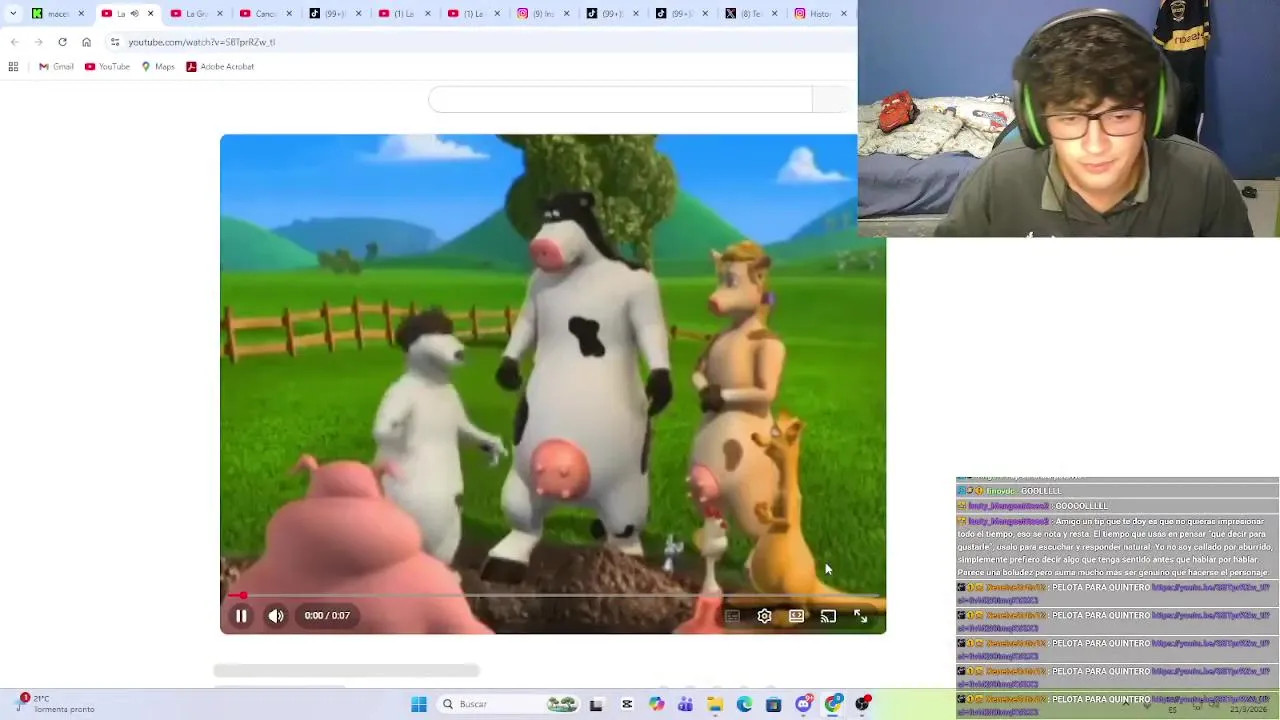Click the address bar URL
Screen dimensions: 1280x720
click(201, 42)
